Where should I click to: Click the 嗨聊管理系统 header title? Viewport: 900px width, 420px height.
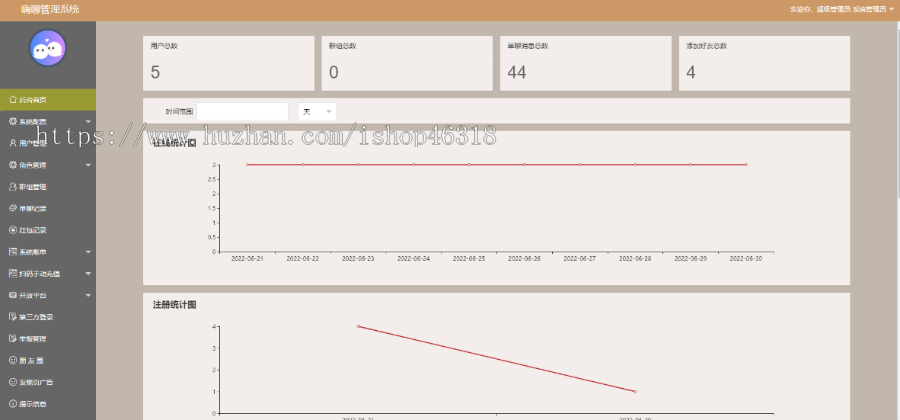(51, 9)
